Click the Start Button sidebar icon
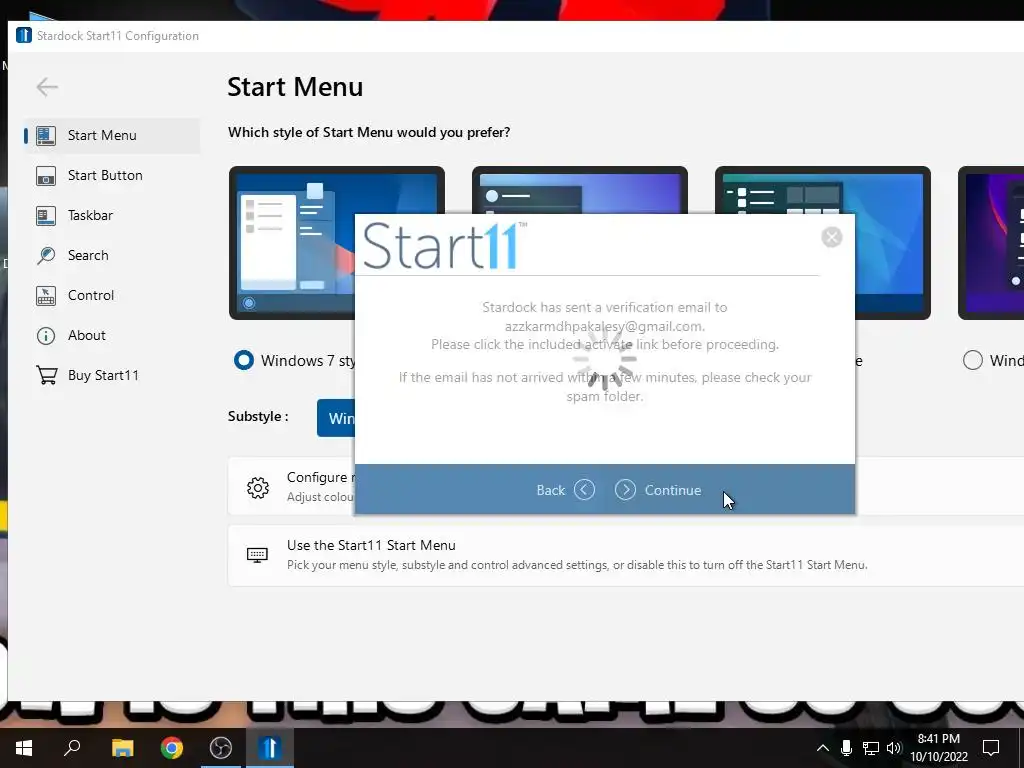Viewport: 1024px width, 768px height. pos(46,176)
